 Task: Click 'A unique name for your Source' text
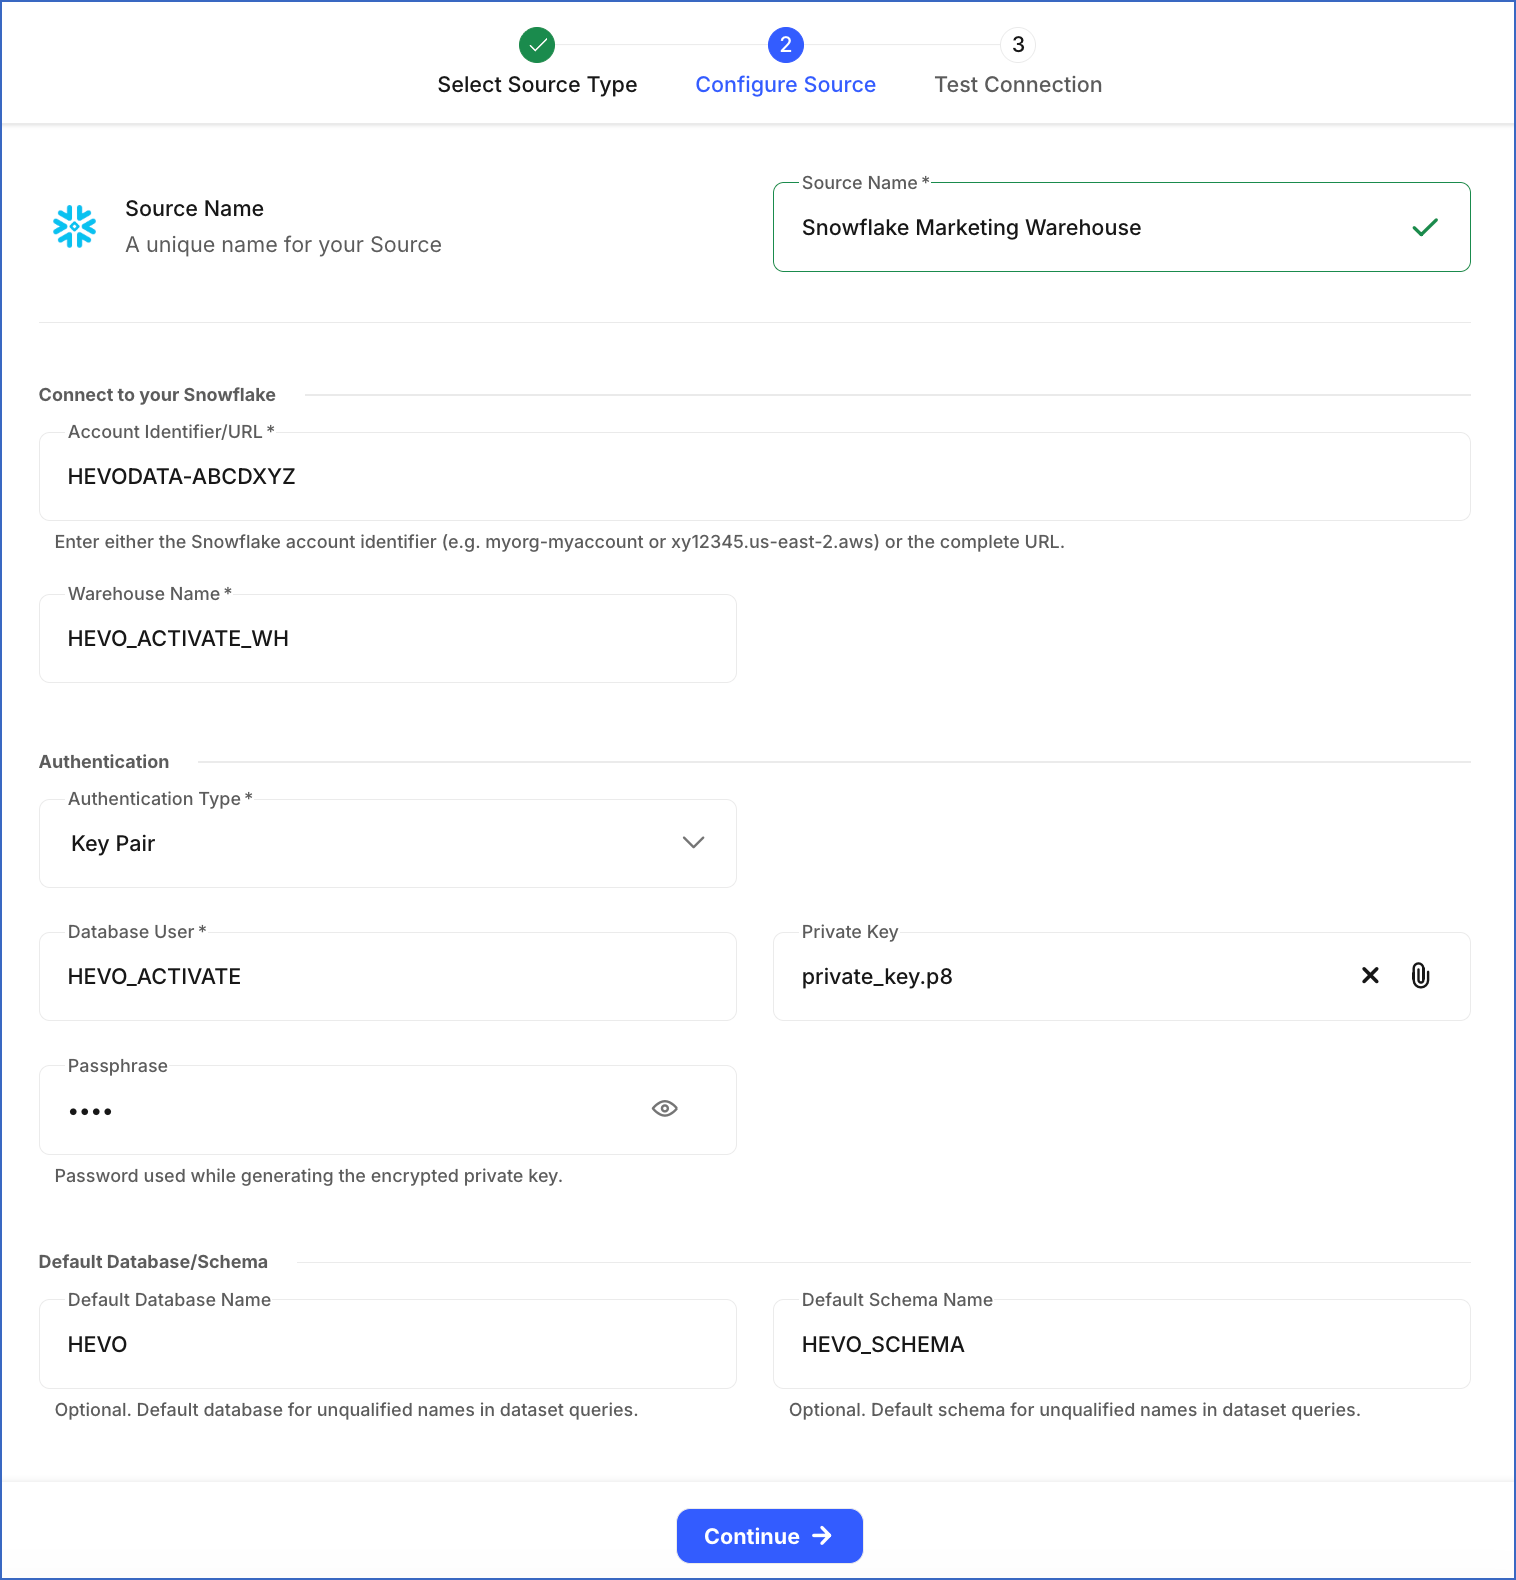coord(283,245)
